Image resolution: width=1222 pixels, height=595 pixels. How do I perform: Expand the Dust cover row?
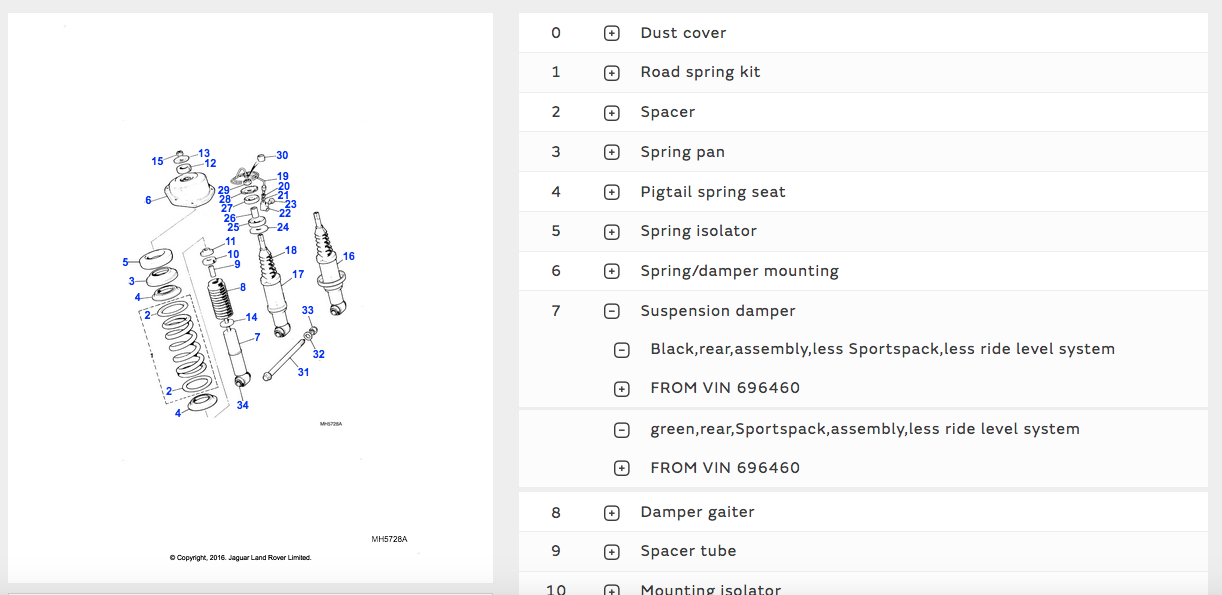pos(612,33)
